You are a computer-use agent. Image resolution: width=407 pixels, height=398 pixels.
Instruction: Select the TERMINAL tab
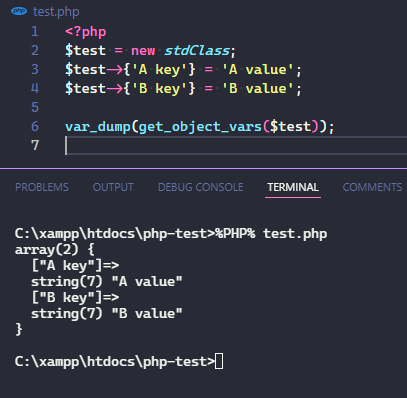(293, 187)
